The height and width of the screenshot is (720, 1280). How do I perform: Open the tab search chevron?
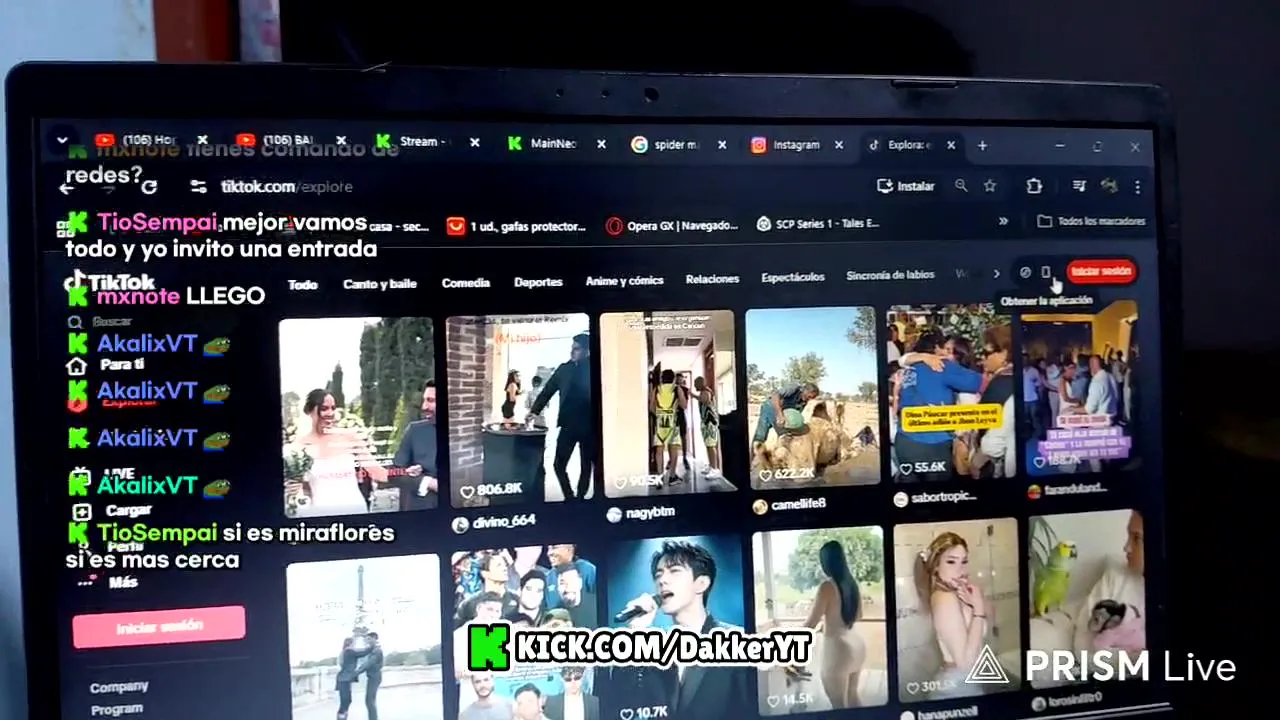click(x=62, y=140)
